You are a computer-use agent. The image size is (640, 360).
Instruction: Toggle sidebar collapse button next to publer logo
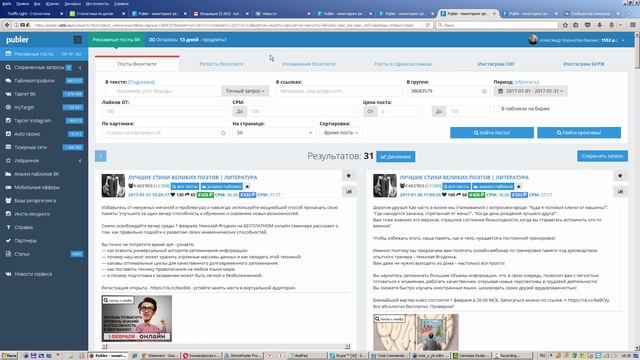[x=77, y=40]
